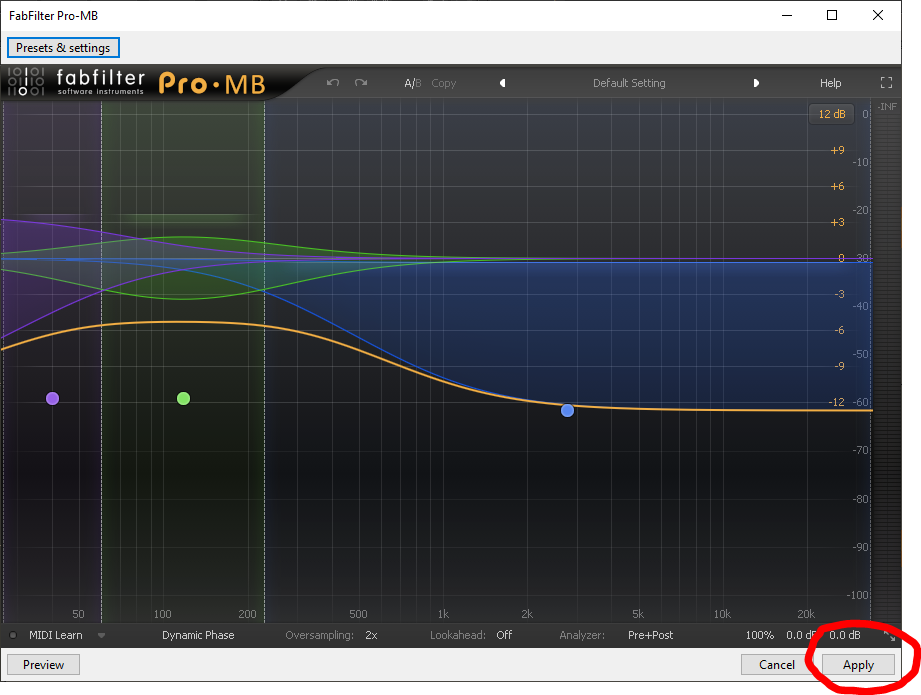
Task: Click the -INF meter label
Action: tap(887, 107)
